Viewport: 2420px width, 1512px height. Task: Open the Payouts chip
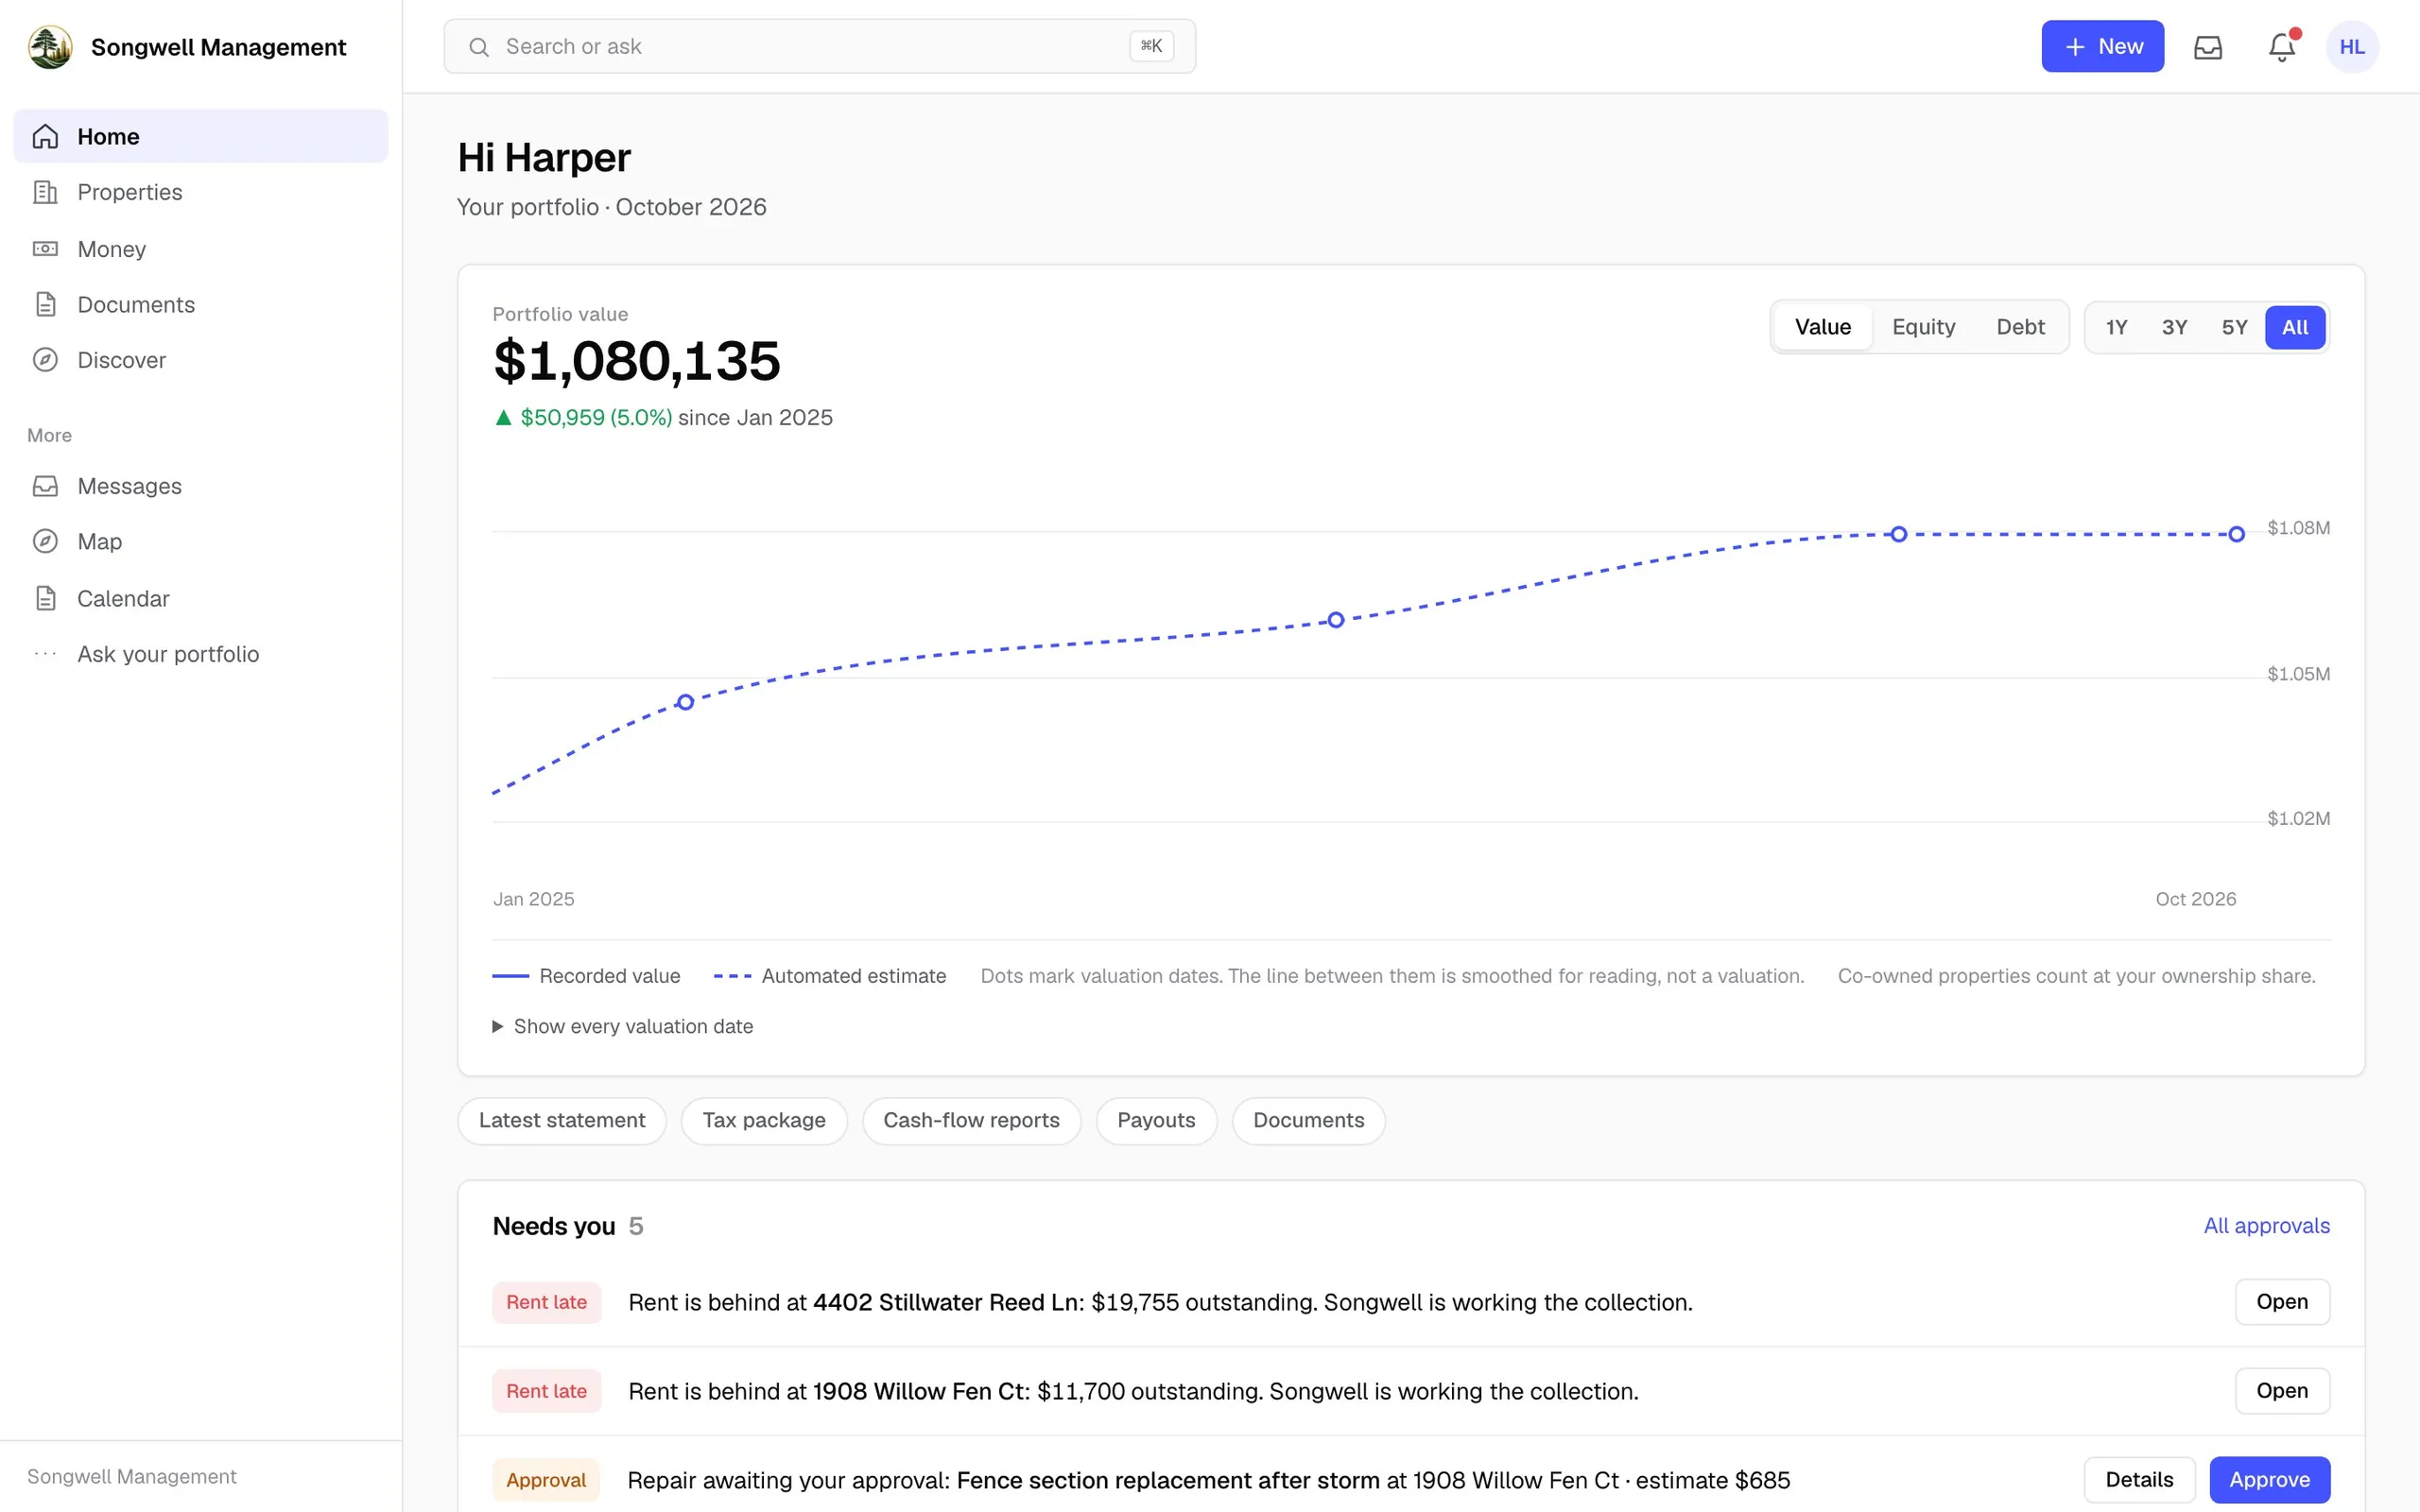(1156, 1120)
